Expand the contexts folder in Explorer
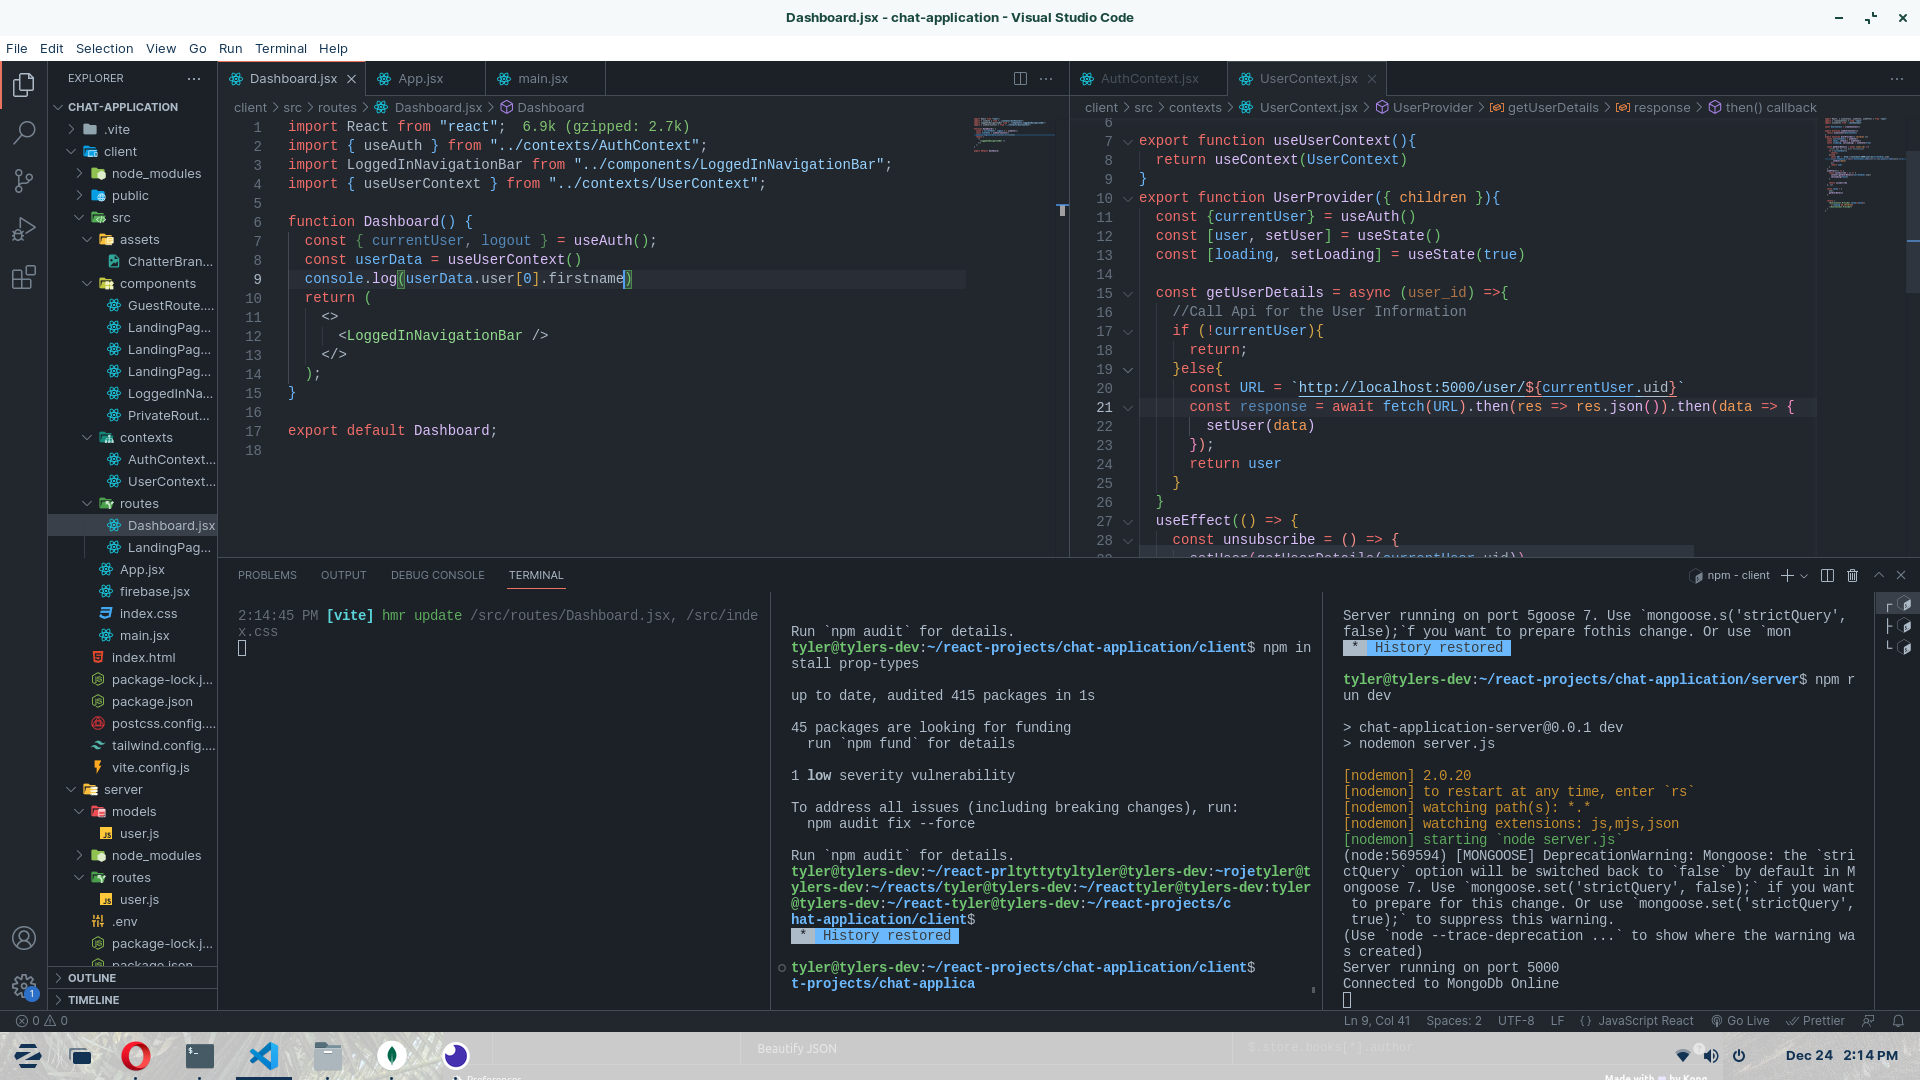The height and width of the screenshot is (1080, 1920). pyautogui.click(x=145, y=436)
